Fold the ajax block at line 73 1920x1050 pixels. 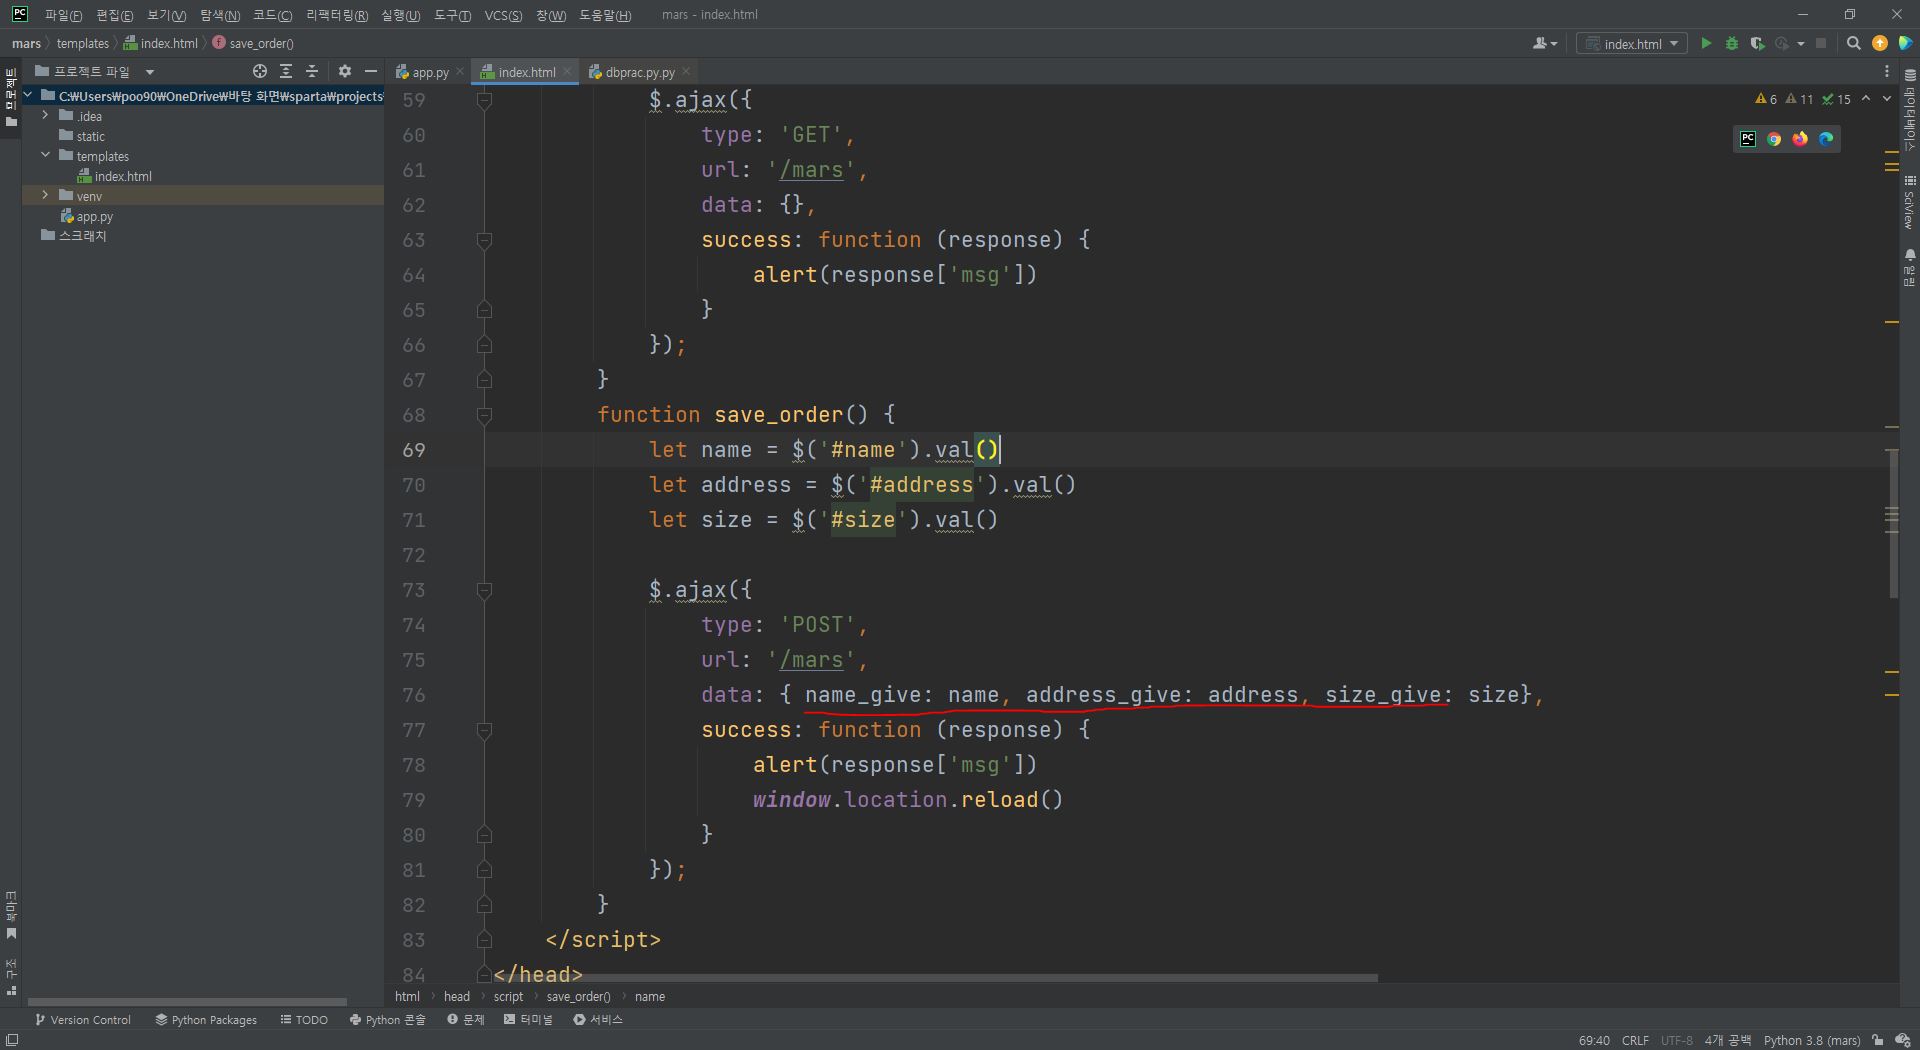click(484, 590)
